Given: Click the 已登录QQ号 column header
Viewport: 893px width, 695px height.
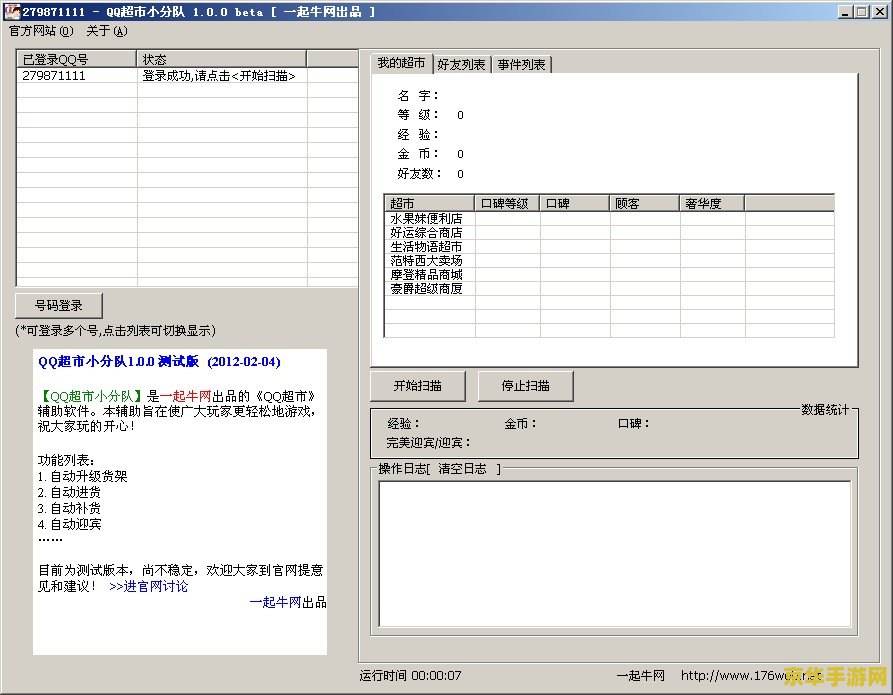Looking at the screenshot, I should click(76, 60).
